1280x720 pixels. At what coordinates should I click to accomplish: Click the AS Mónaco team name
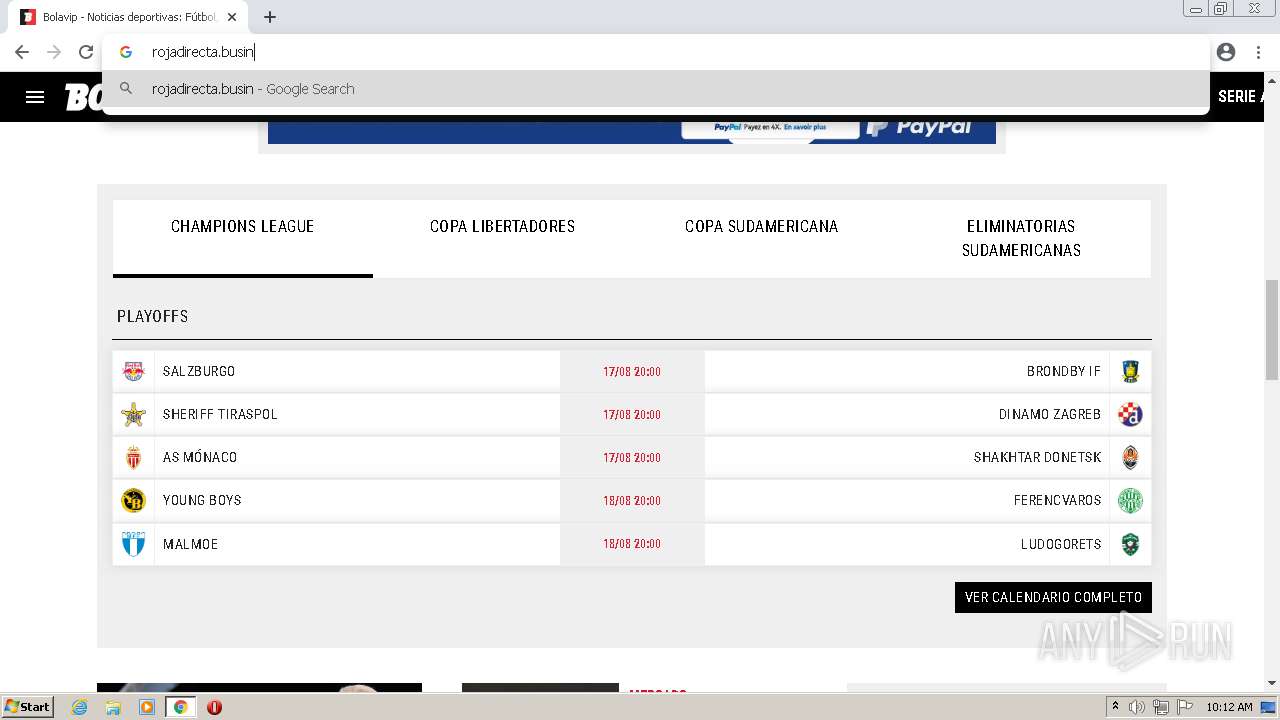[x=200, y=457]
